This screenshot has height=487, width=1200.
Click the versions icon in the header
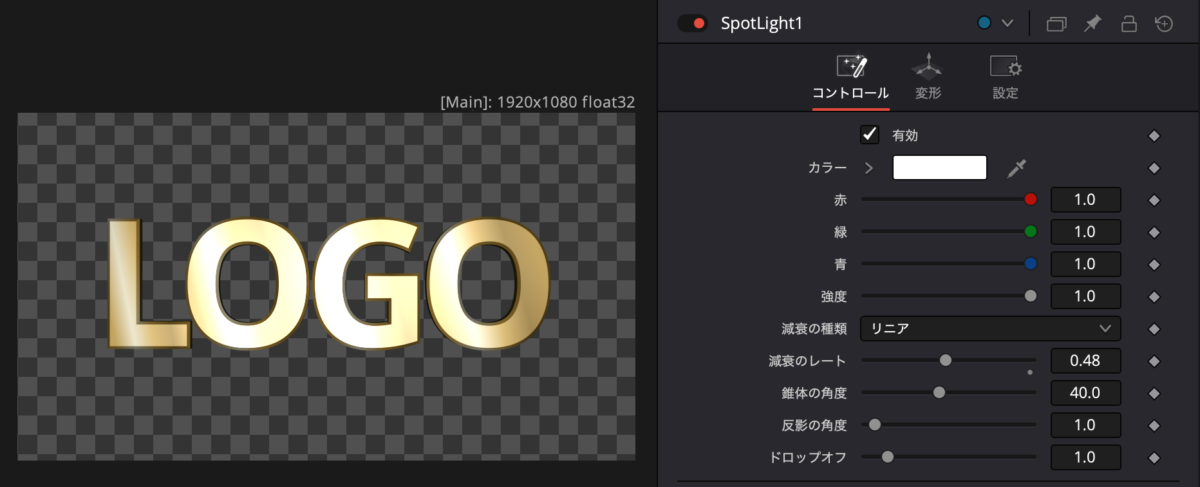tap(1057, 23)
